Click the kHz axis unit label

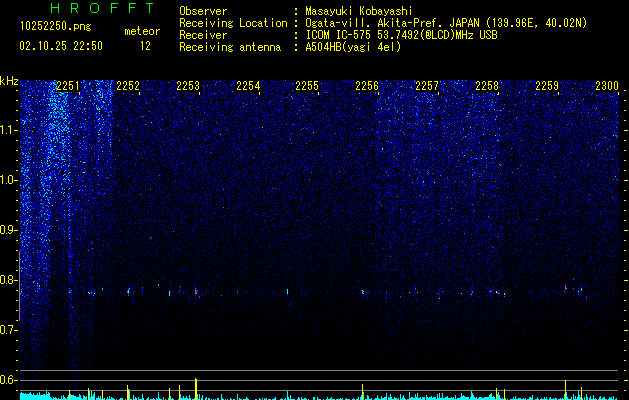[9, 81]
